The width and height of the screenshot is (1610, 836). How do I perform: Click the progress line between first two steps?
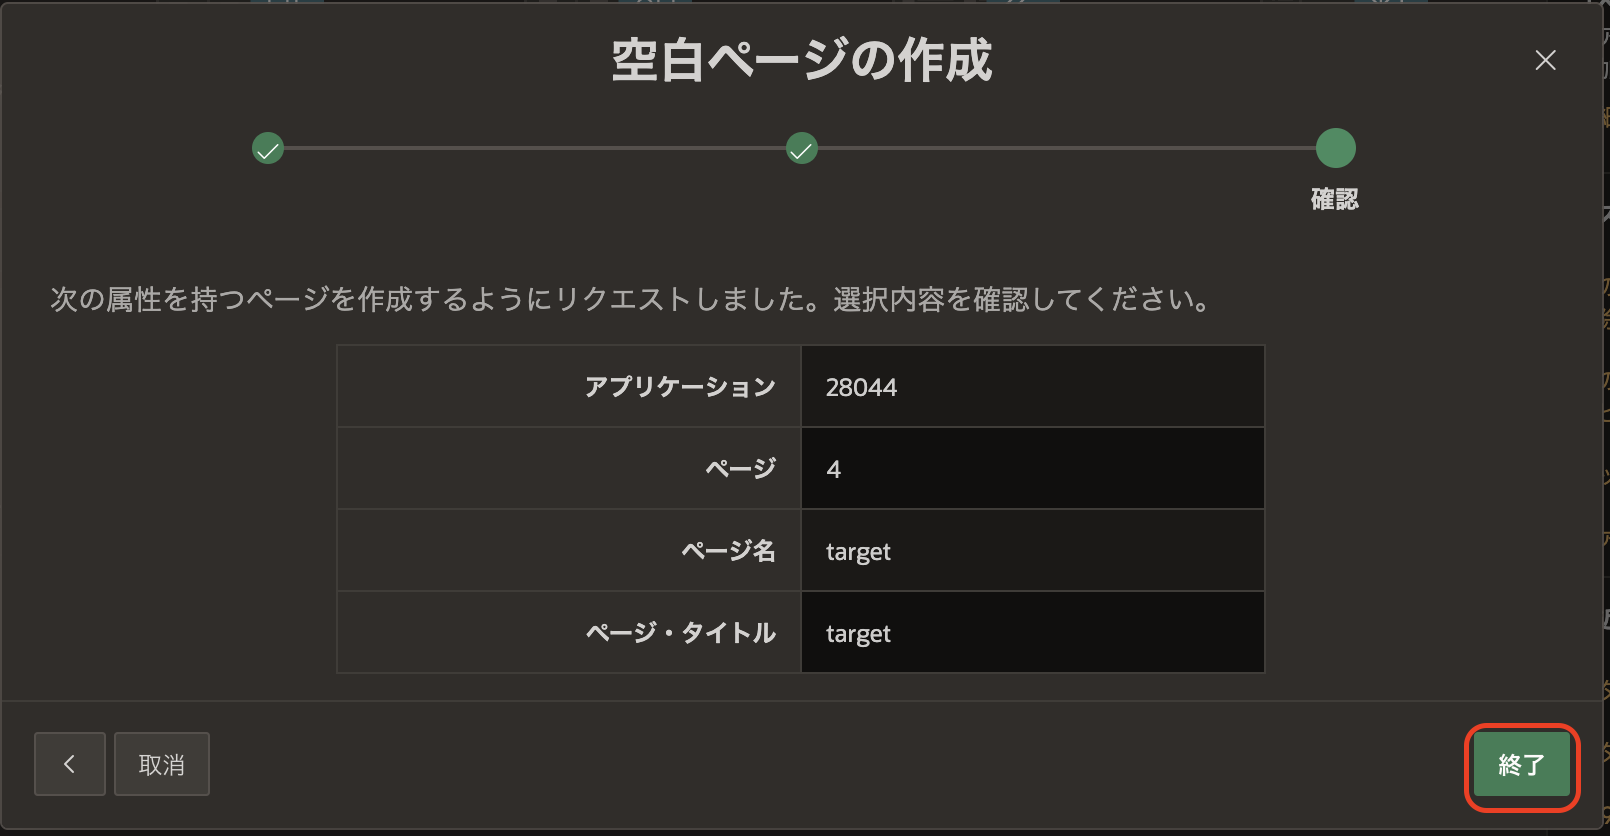click(x=535, y=148)
